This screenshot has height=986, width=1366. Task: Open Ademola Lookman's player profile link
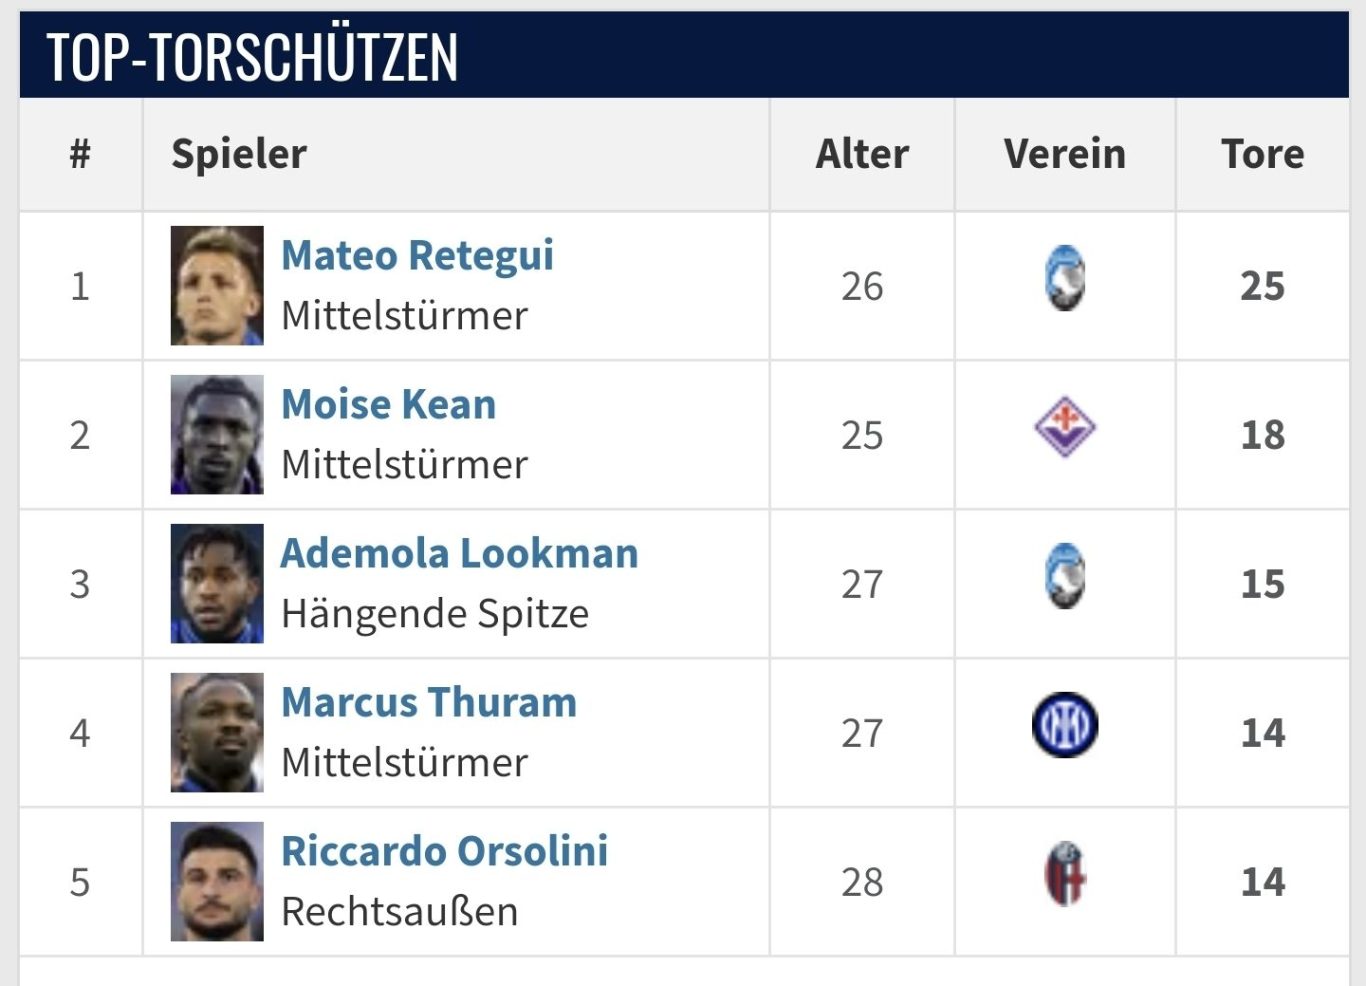tap(459, 554)
